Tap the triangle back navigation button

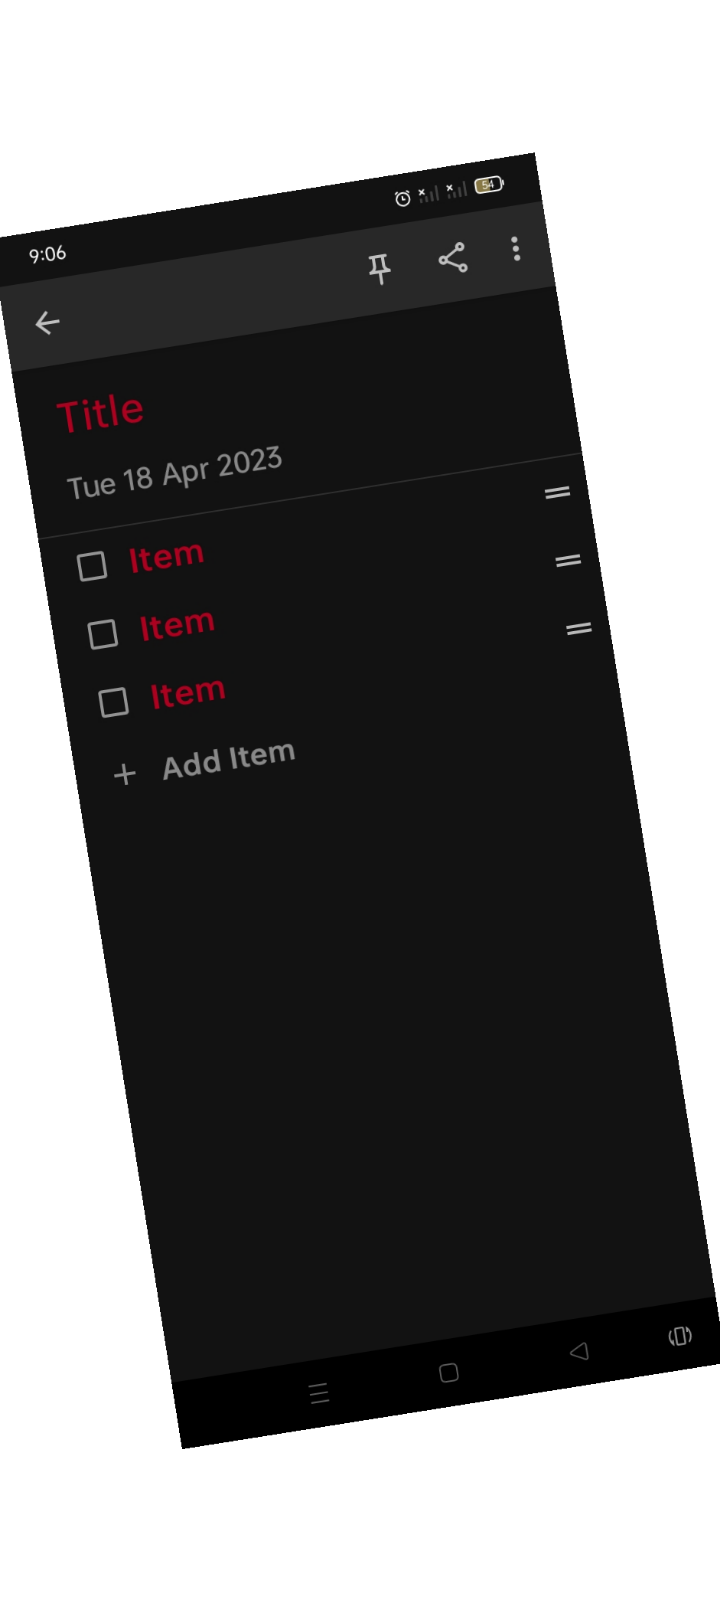point(578,1351)
